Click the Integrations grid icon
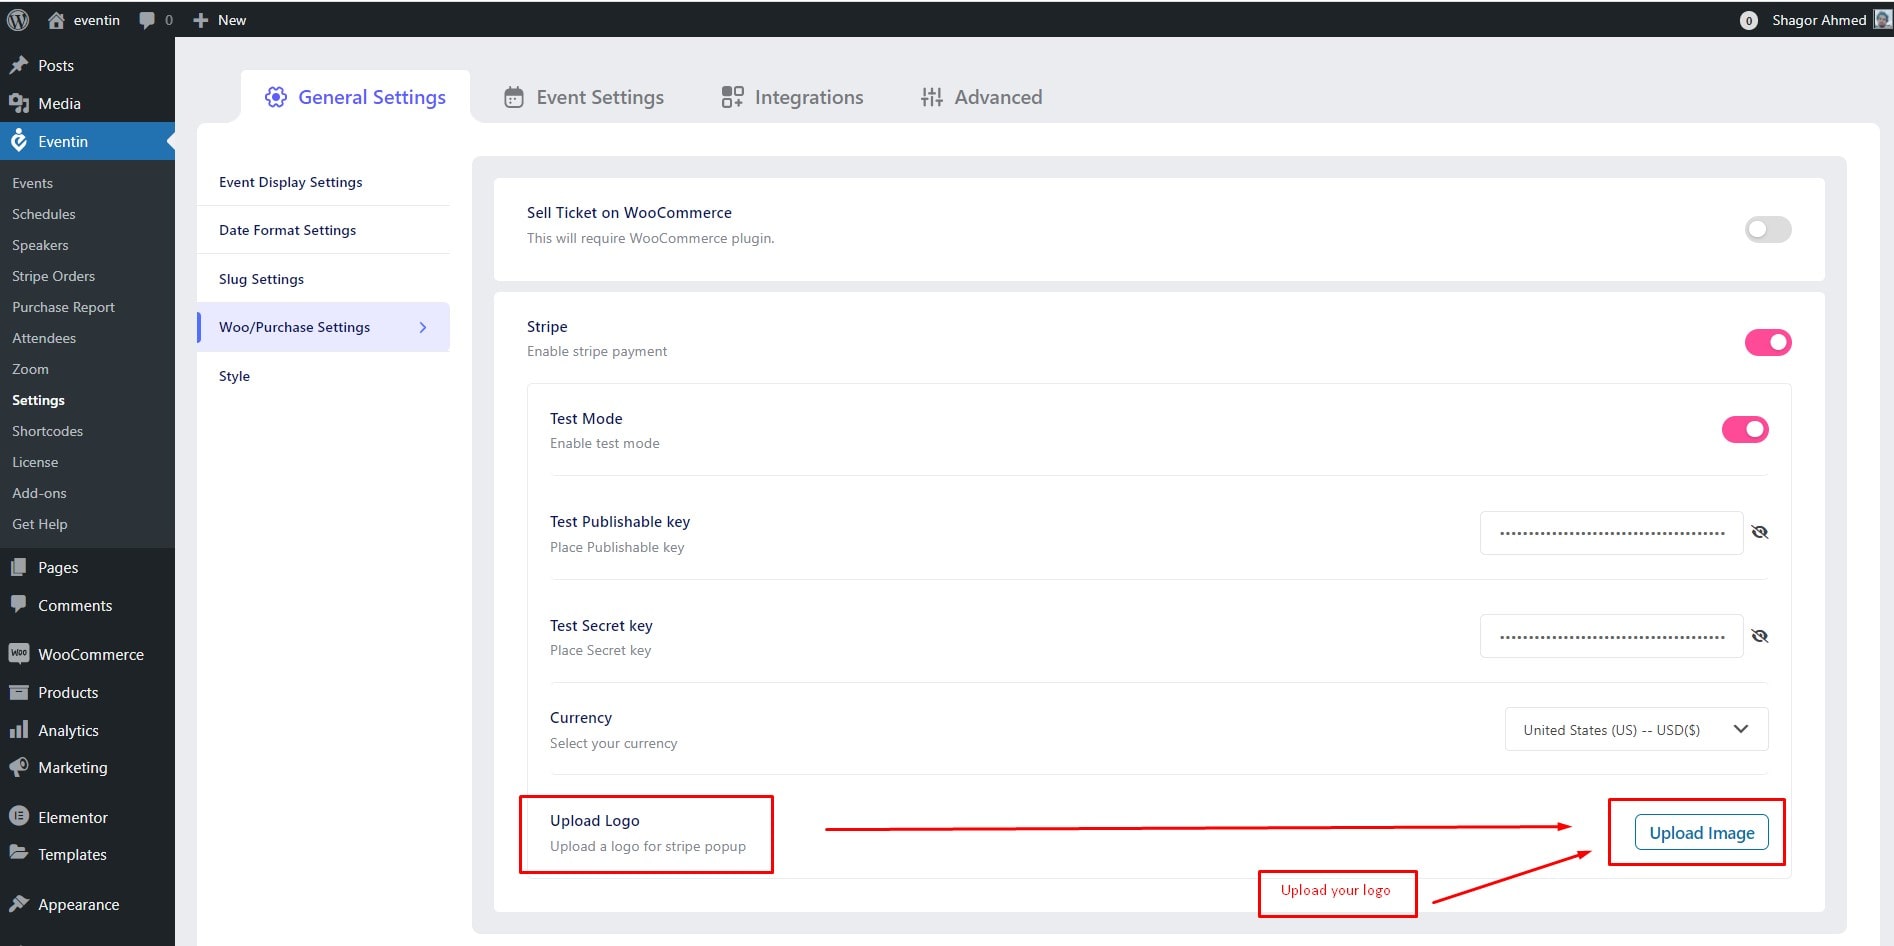The width and height of the screenshot is (1894, 946). click(732, 97)
